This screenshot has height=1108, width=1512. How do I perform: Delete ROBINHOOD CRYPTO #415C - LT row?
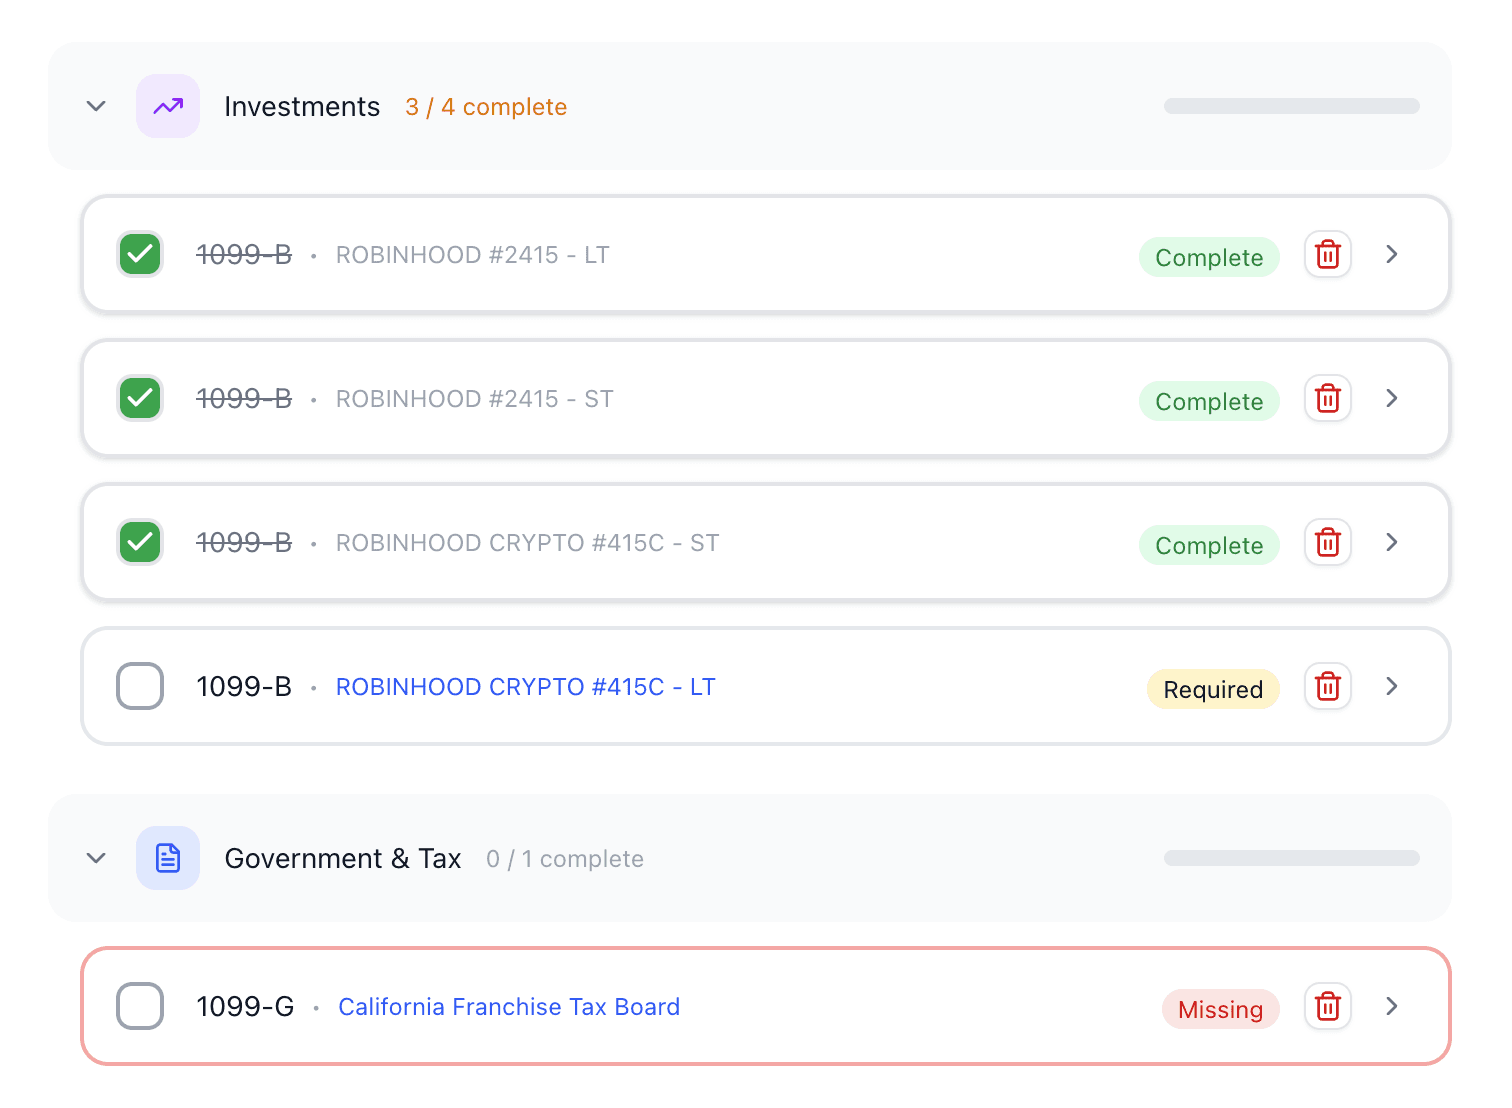(x=1327, y=687)
